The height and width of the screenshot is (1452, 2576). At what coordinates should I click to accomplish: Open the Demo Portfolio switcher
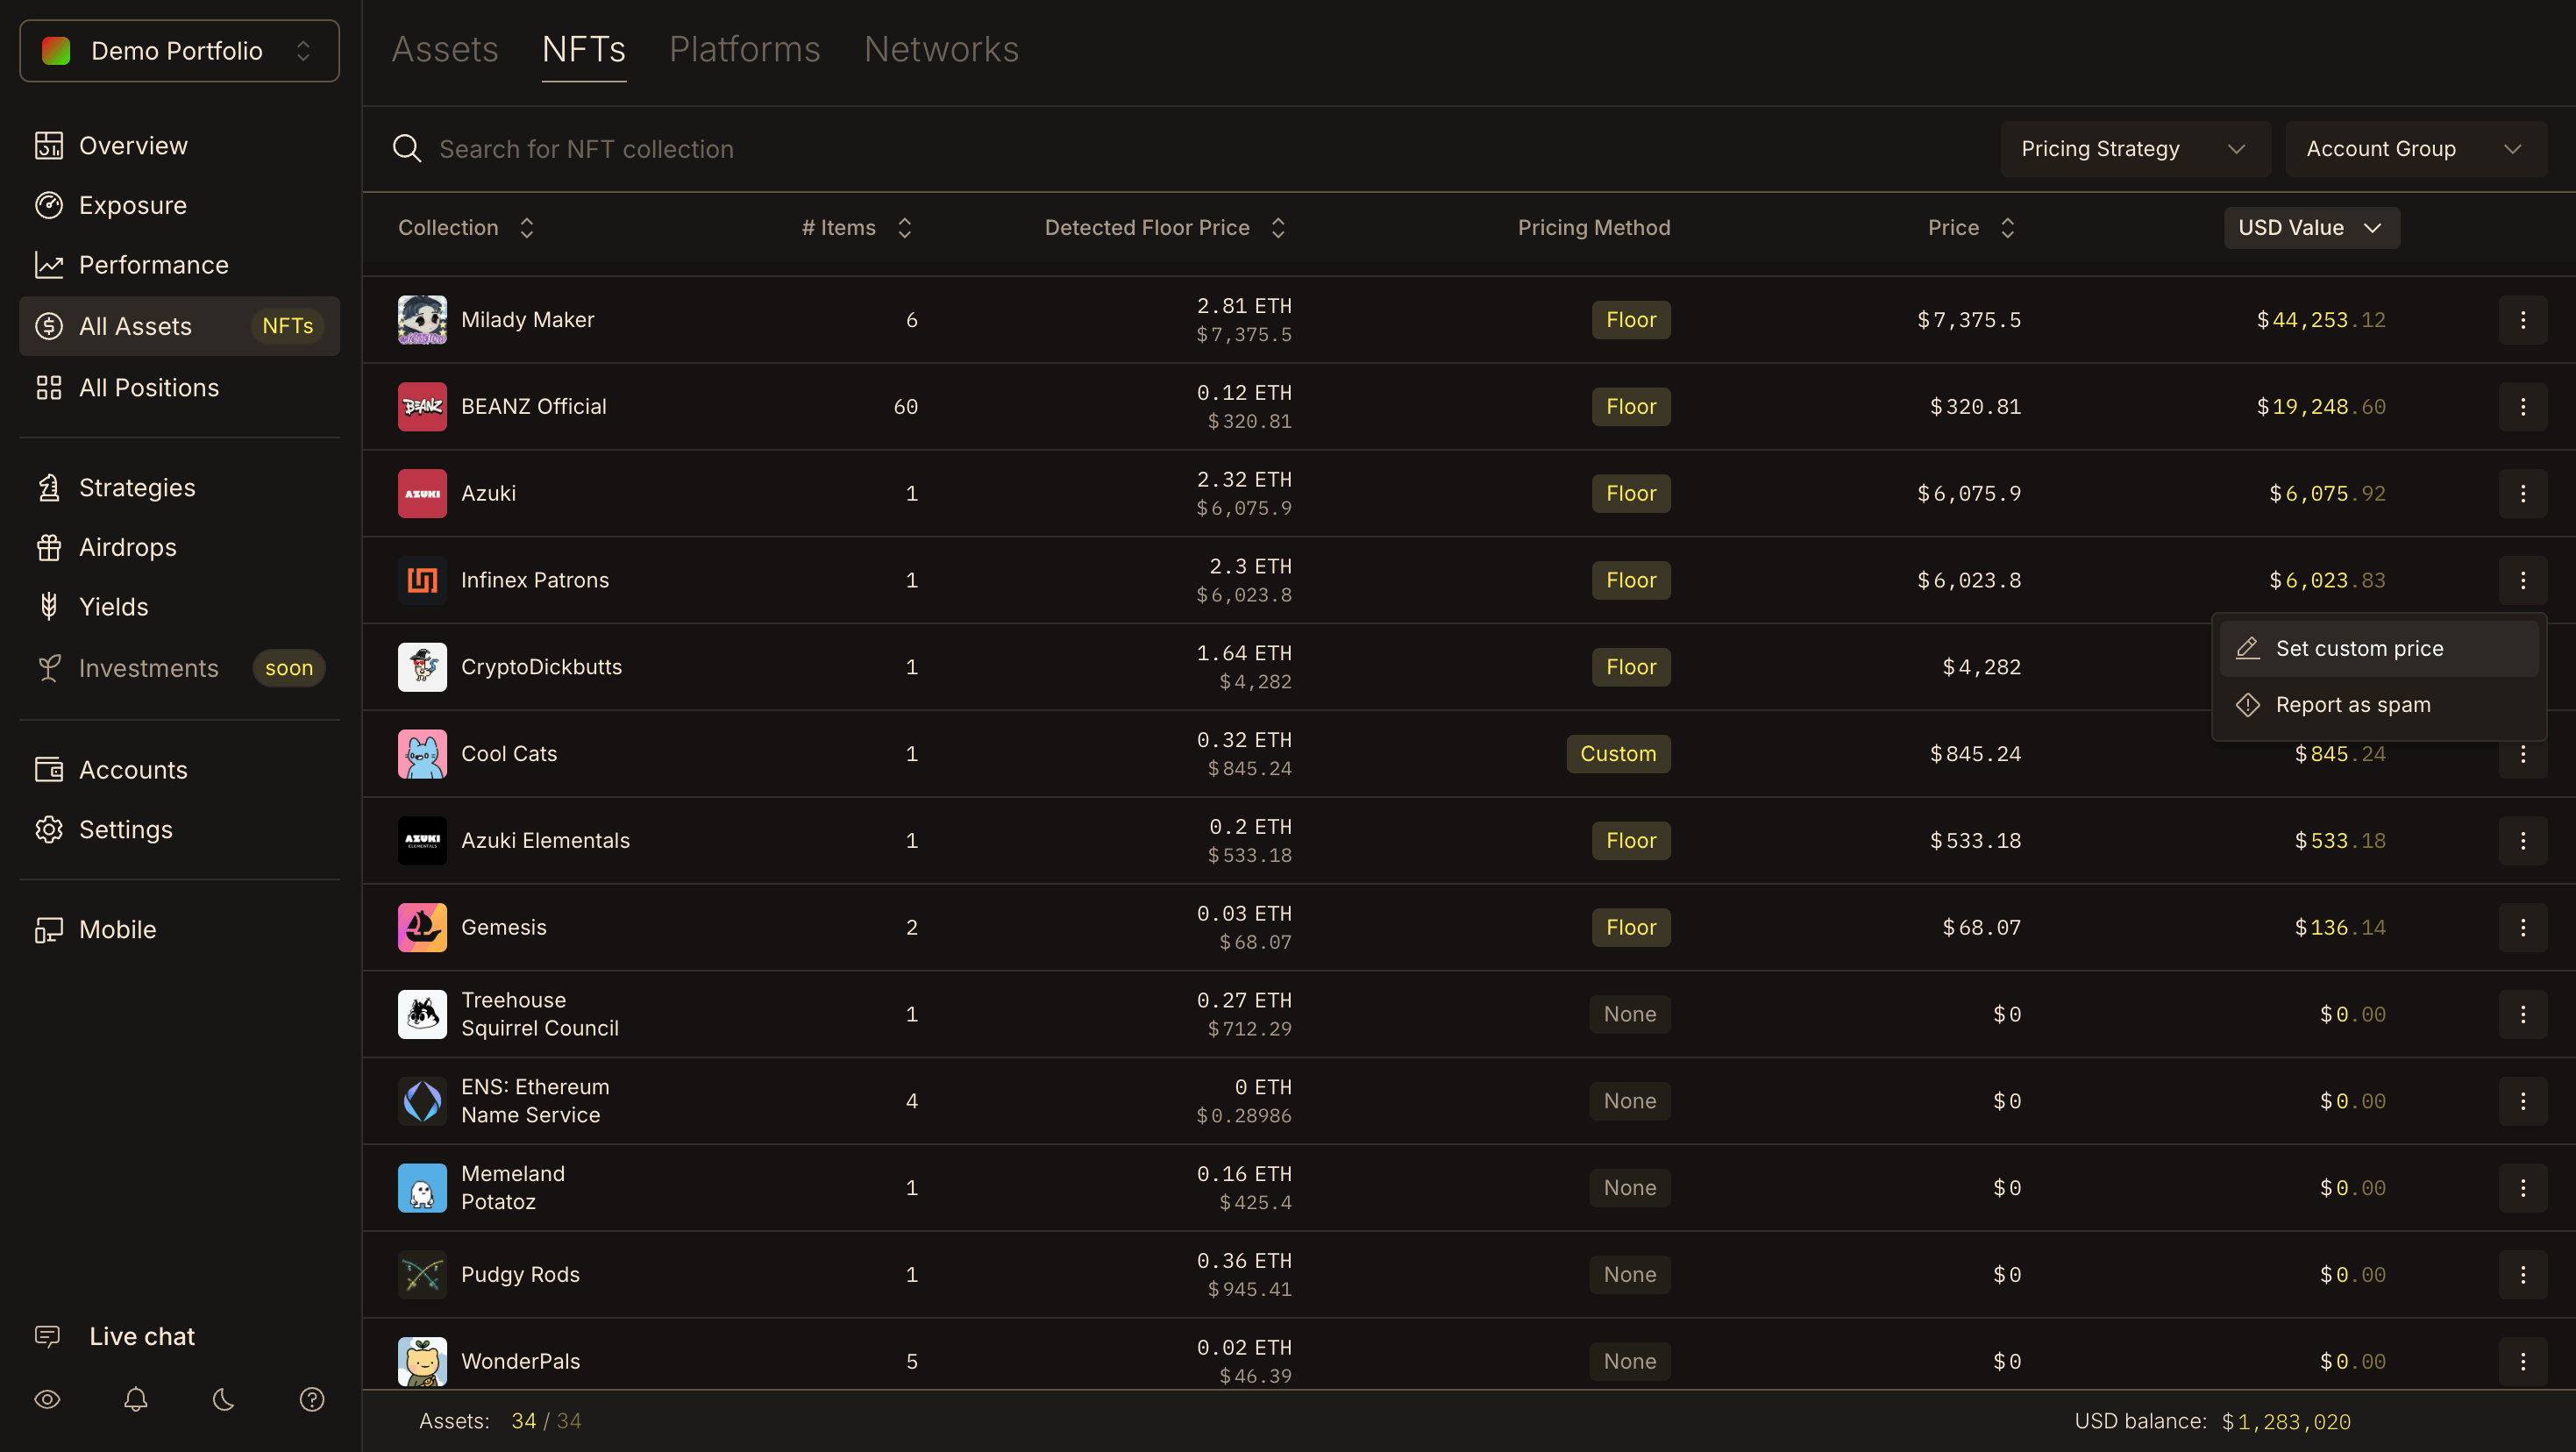(x=180, y=51)
